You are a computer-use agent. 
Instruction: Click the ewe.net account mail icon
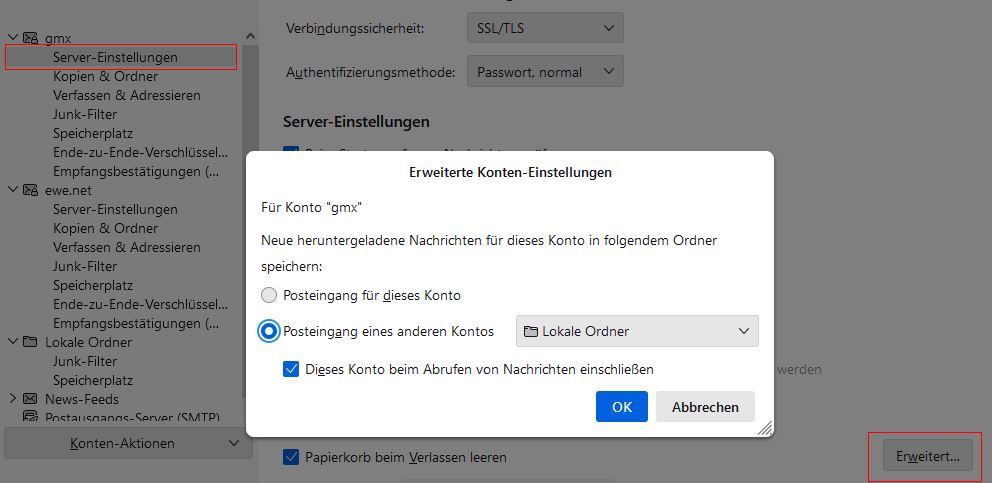click(x=30, y=190)
